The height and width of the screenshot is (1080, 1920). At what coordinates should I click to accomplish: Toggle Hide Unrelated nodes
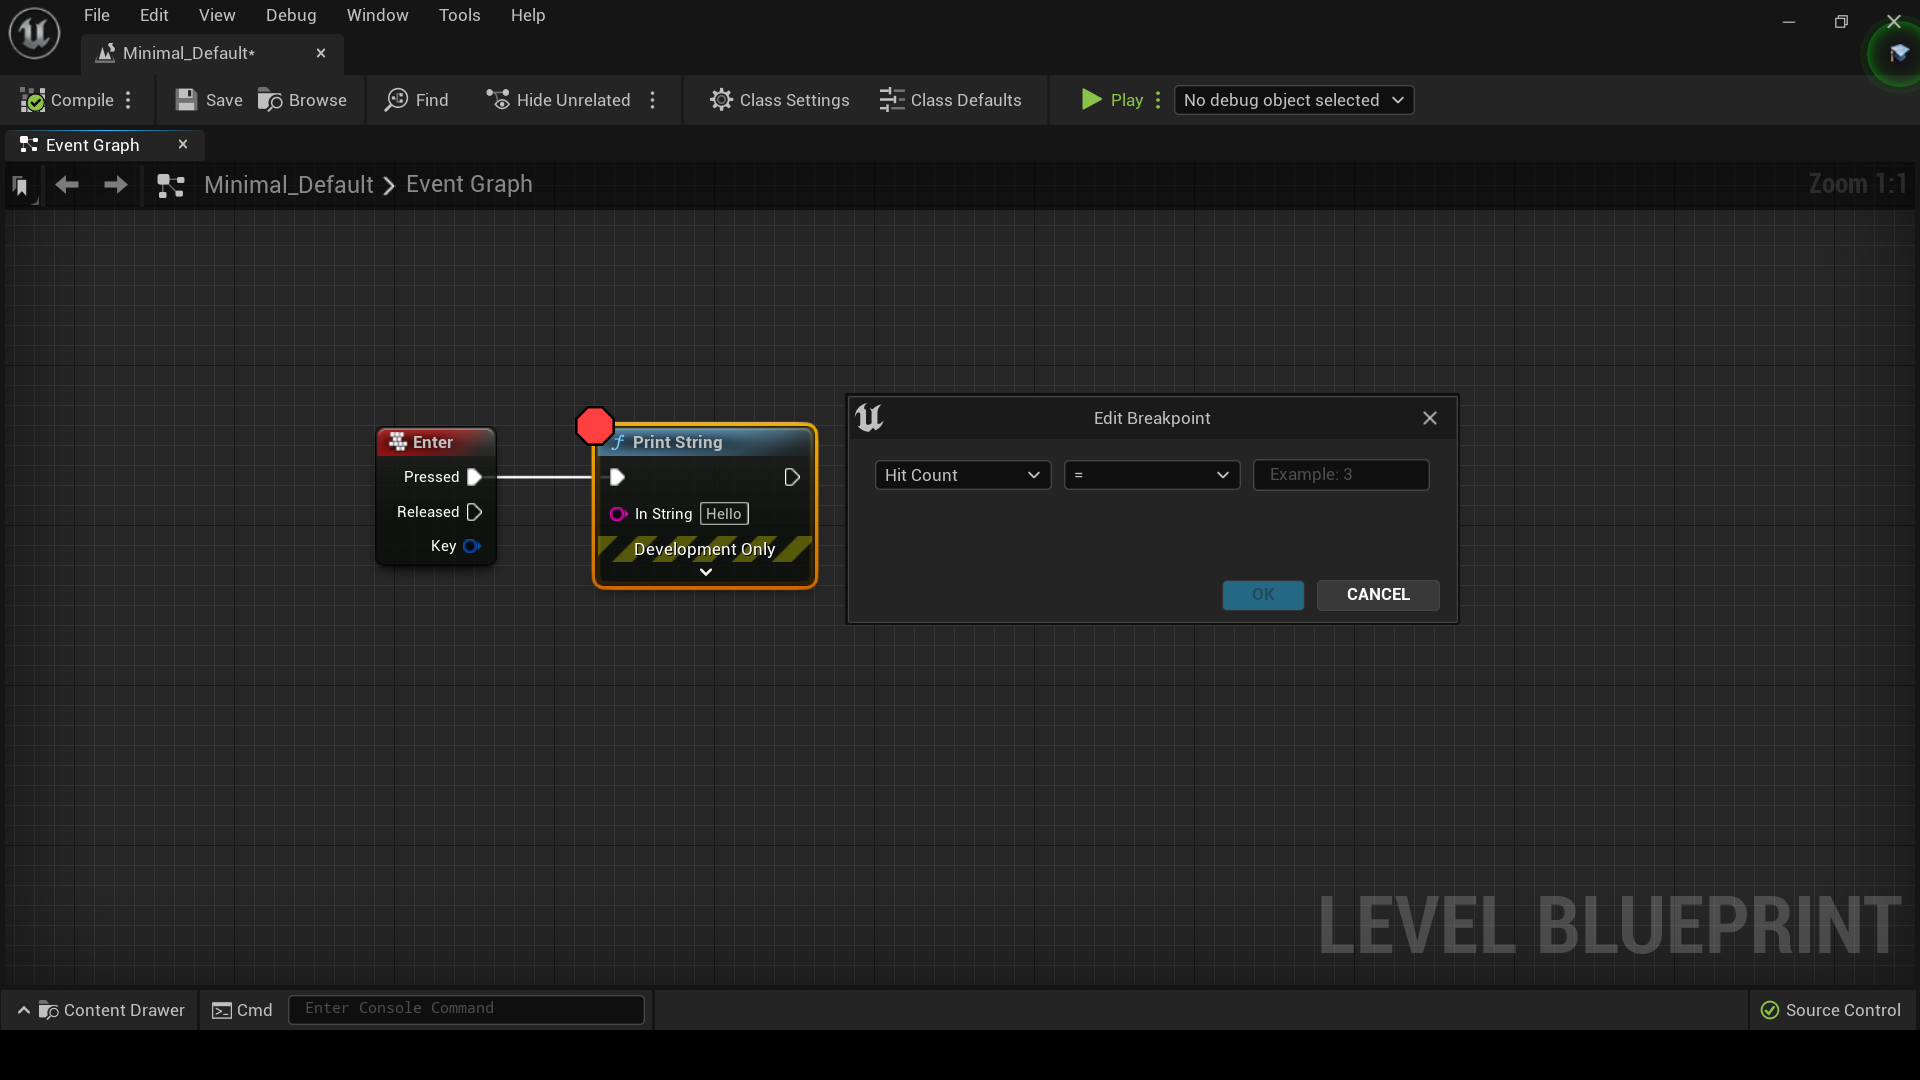tap(558, 100)
